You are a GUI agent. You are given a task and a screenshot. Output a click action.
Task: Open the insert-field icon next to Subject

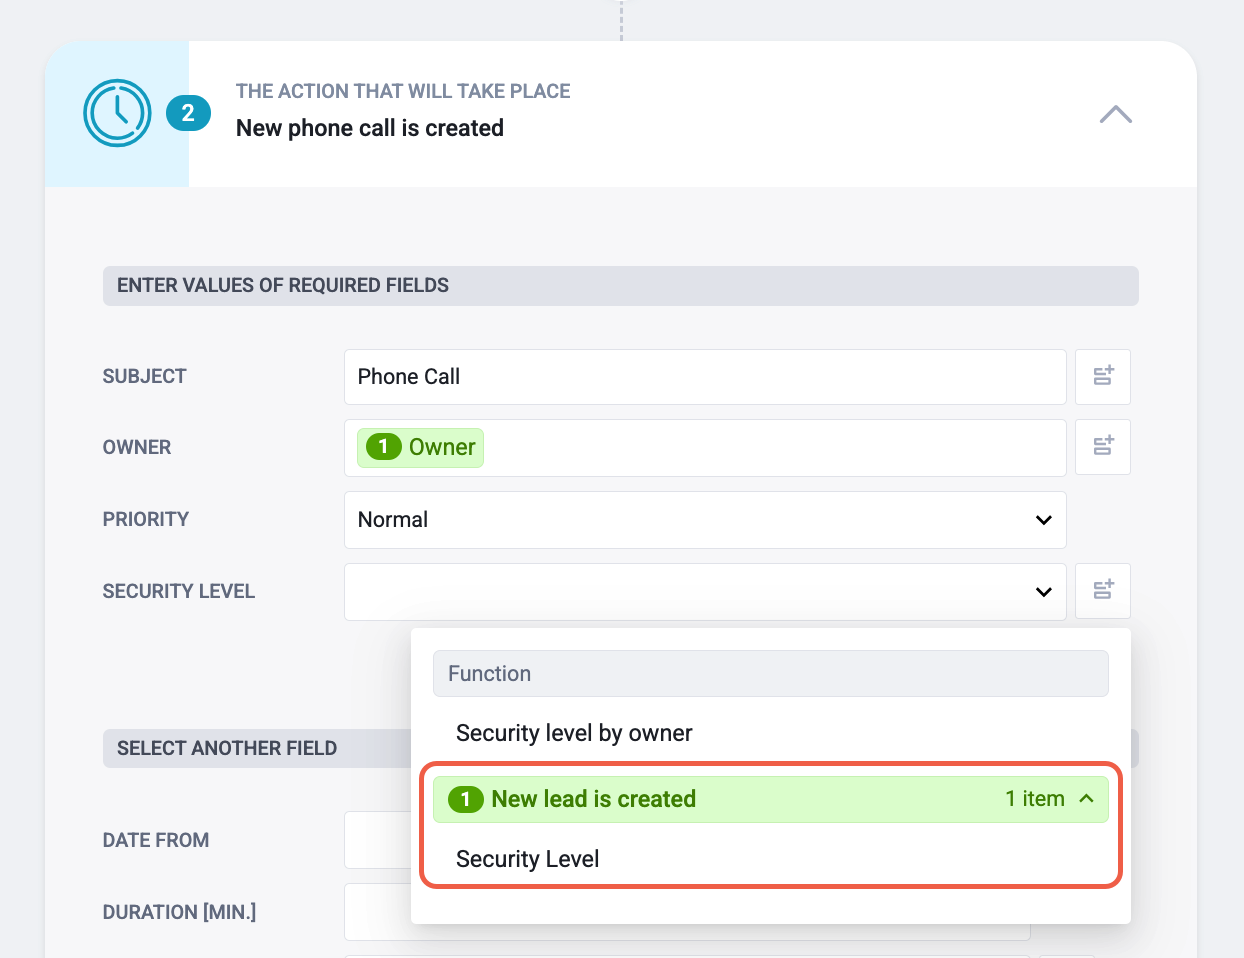(1103, 377)
